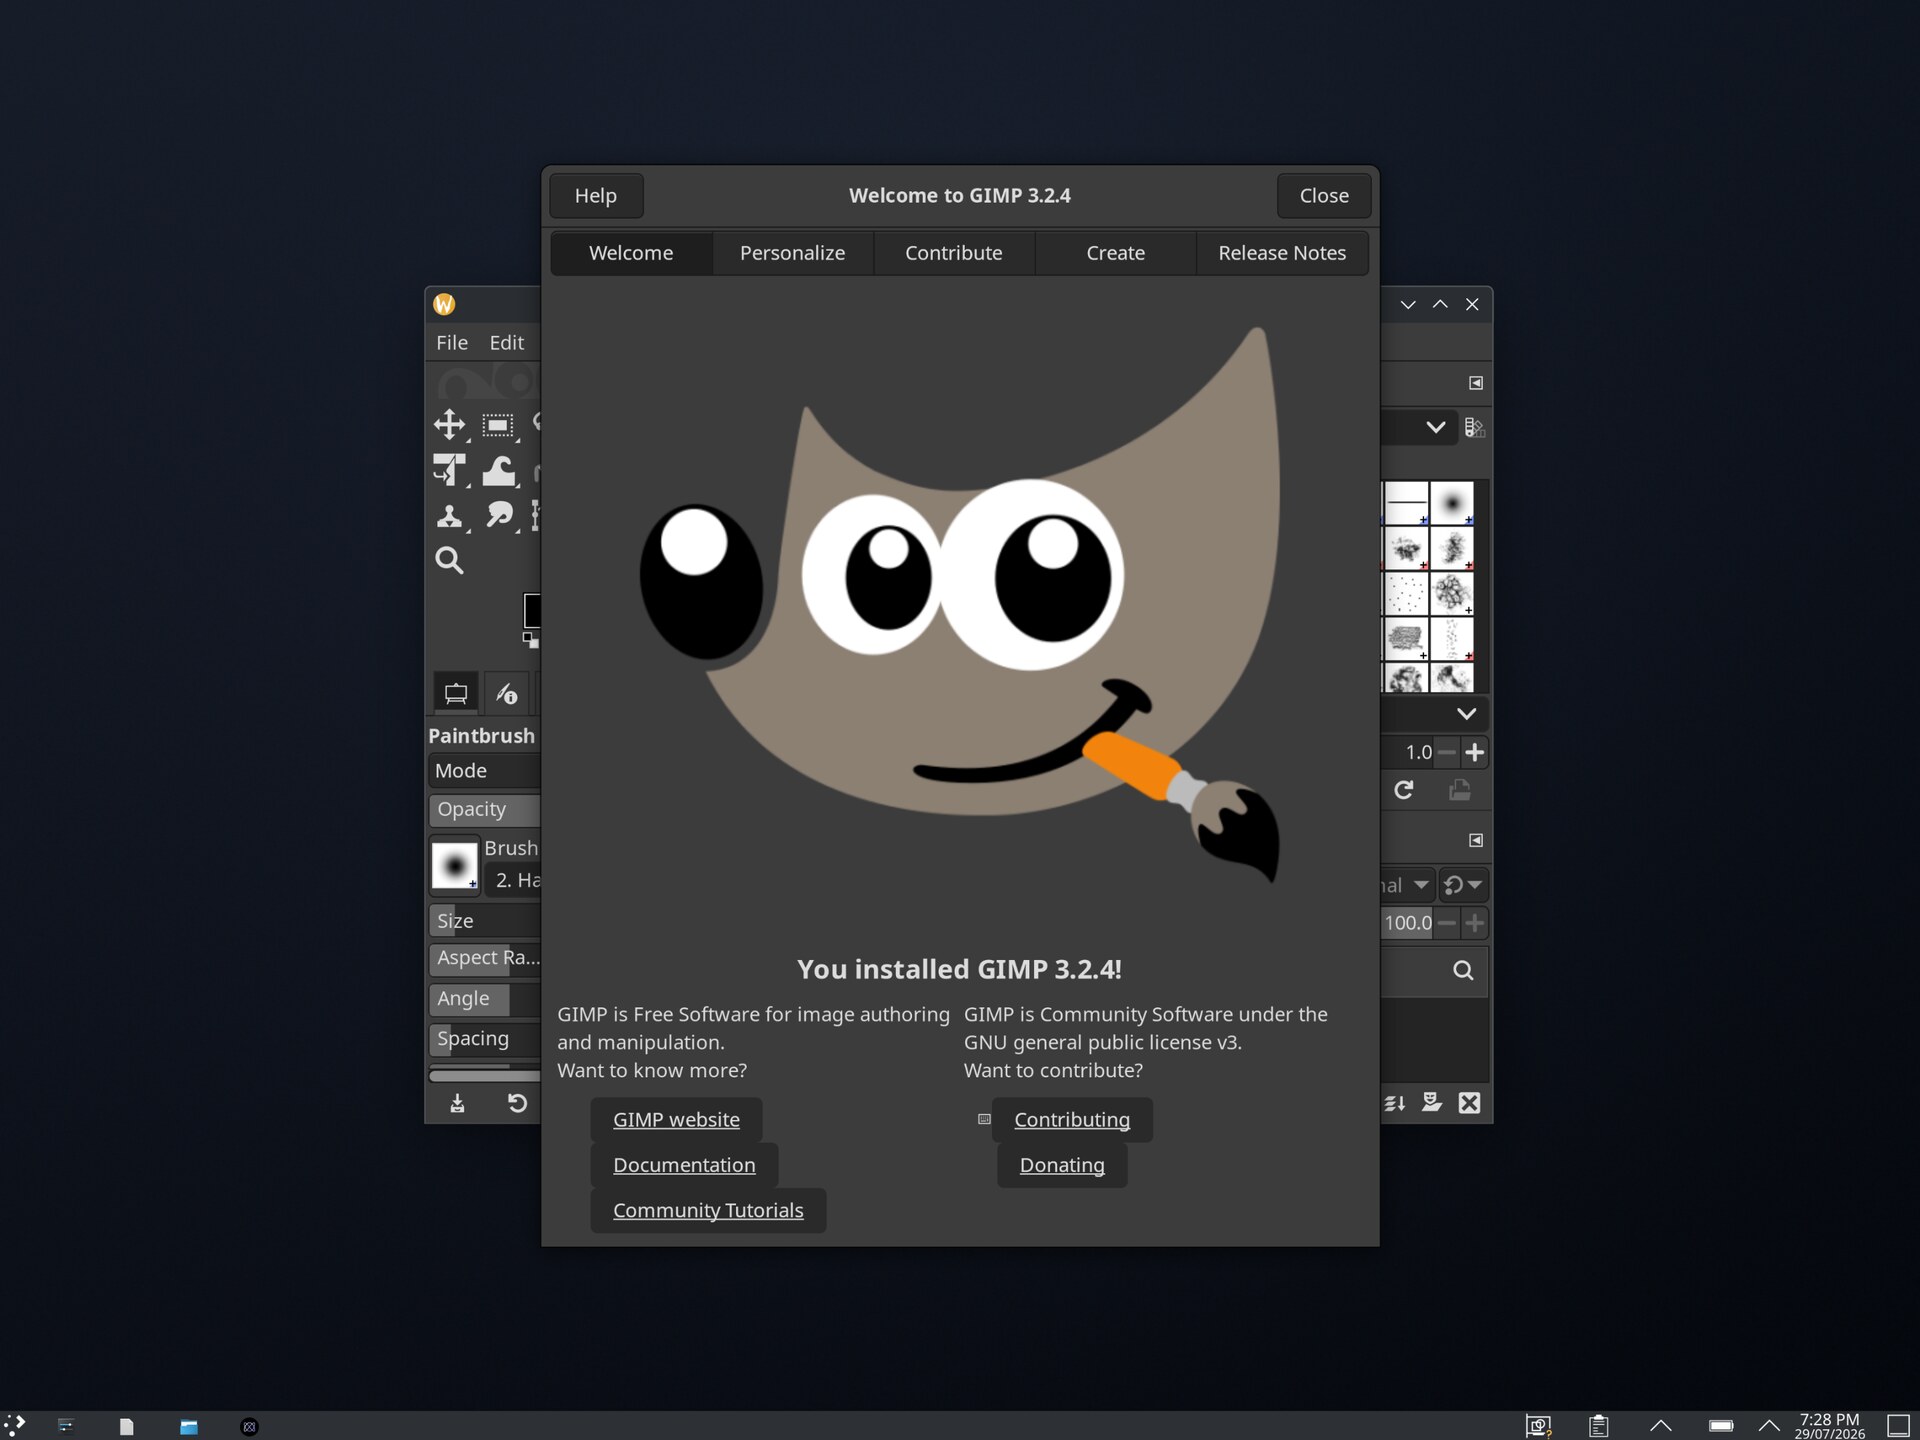This screenshot has width=1920, height=1440.
Task: Open the application launcher in taskbar
Action: point(15,1425)
